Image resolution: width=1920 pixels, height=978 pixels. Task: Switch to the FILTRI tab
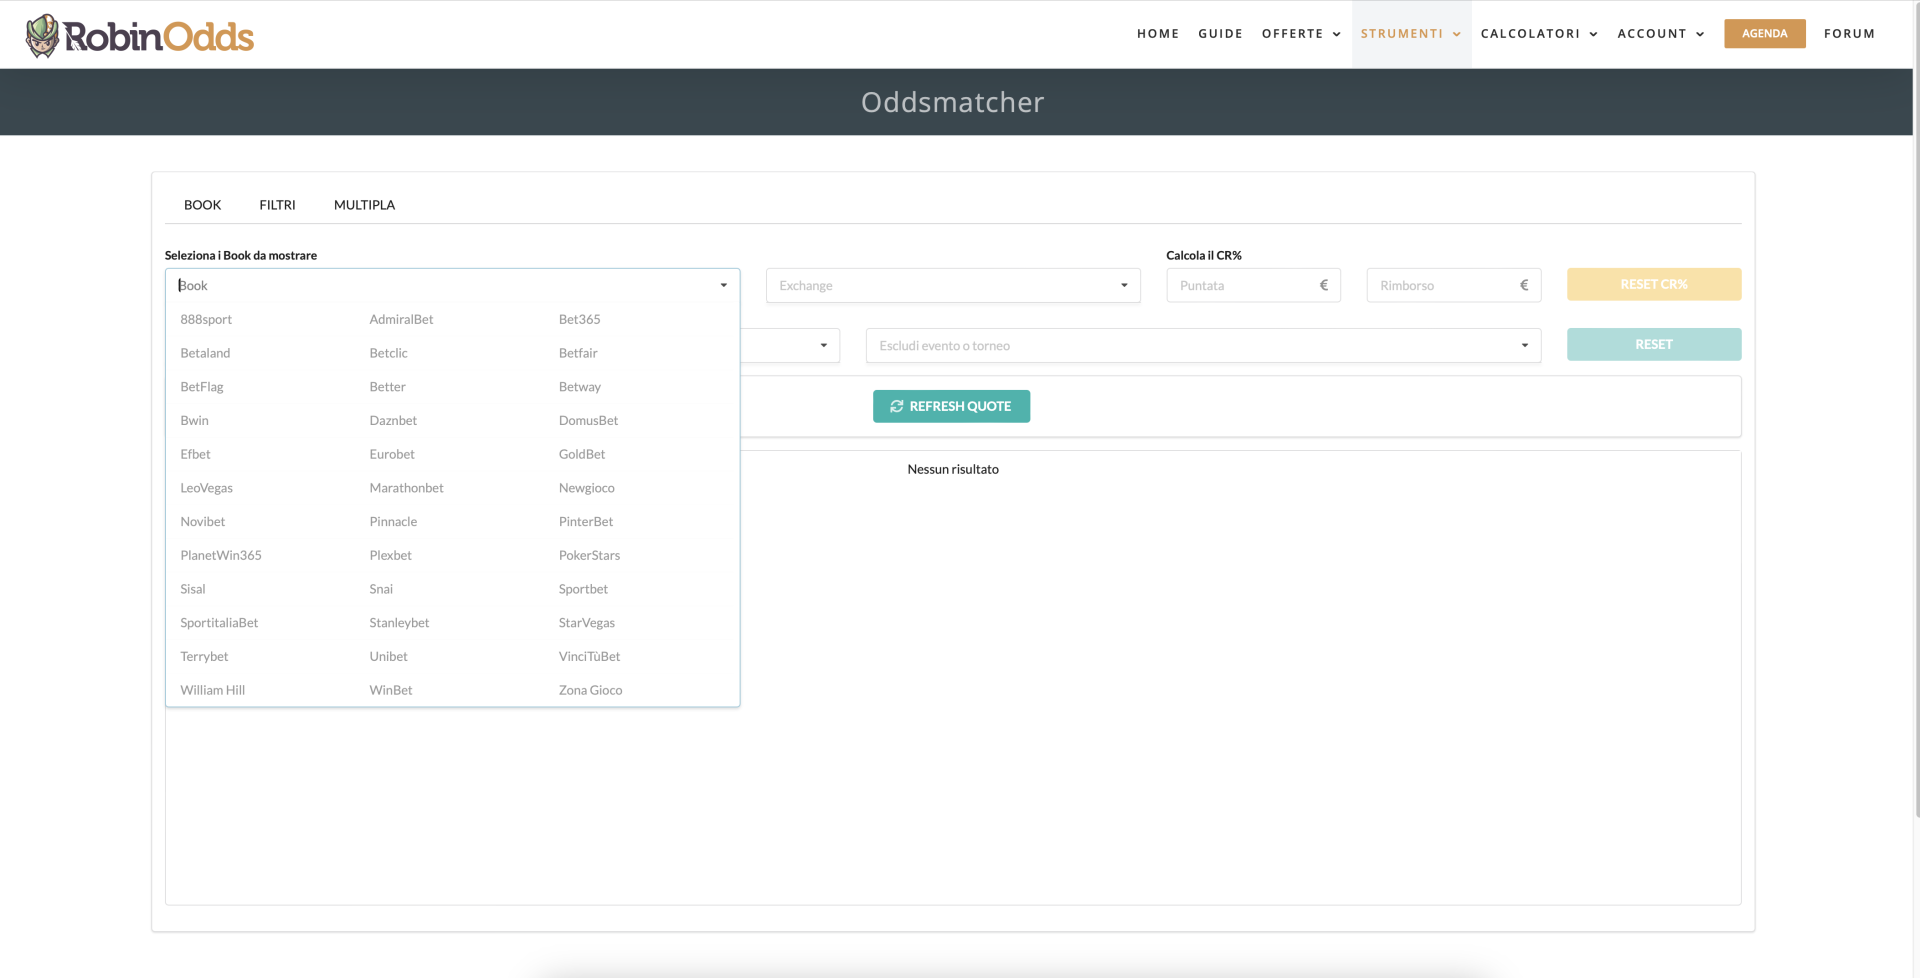point(277,205)
